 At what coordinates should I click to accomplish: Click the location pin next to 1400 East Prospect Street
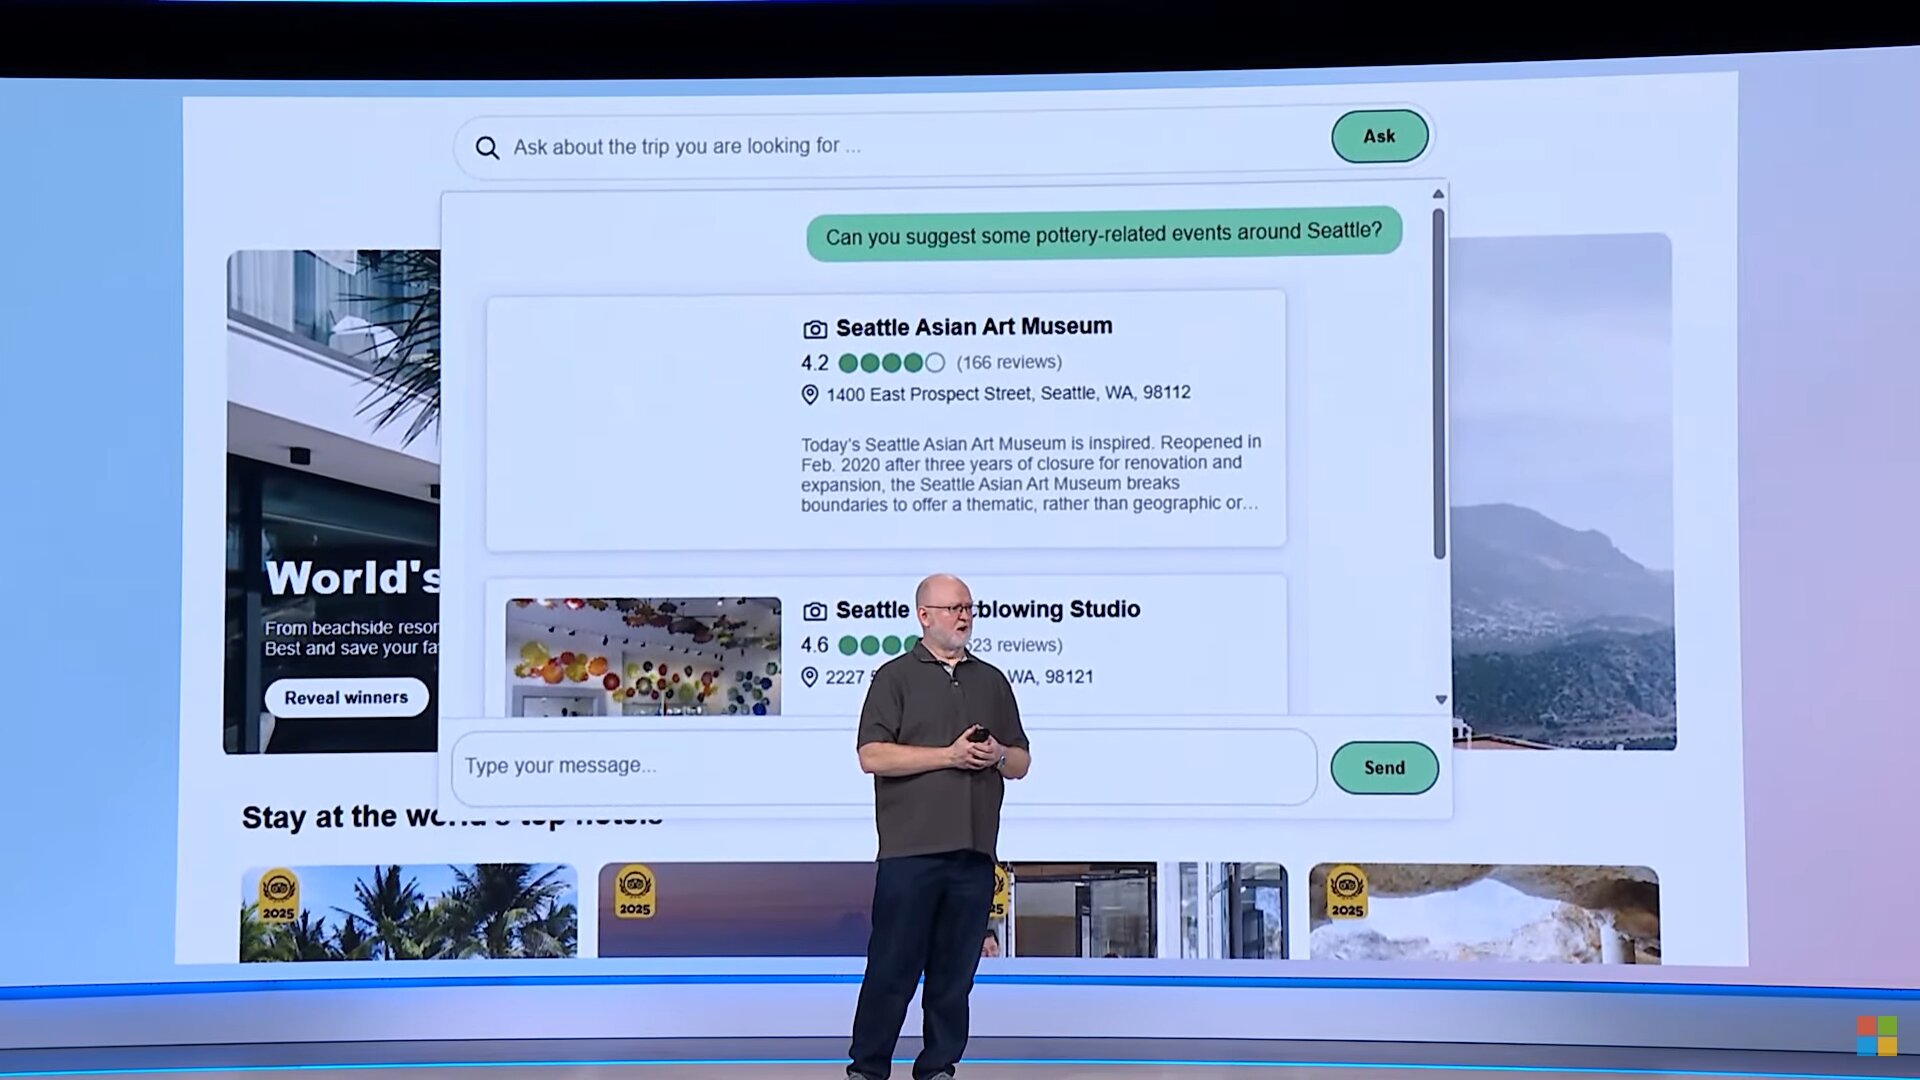pyautogui.click(x=810, y=395)
